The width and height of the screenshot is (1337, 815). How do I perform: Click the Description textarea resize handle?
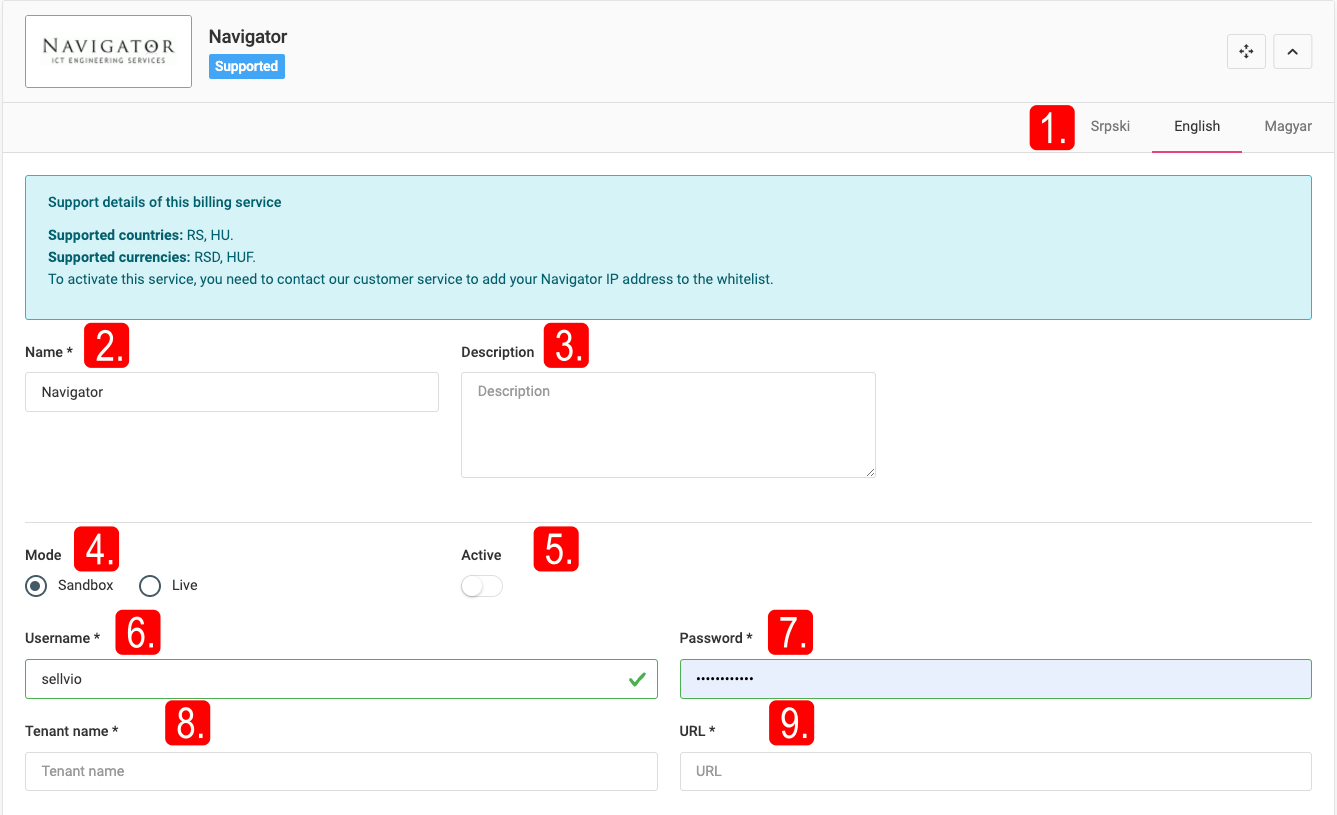pos(870,472)
